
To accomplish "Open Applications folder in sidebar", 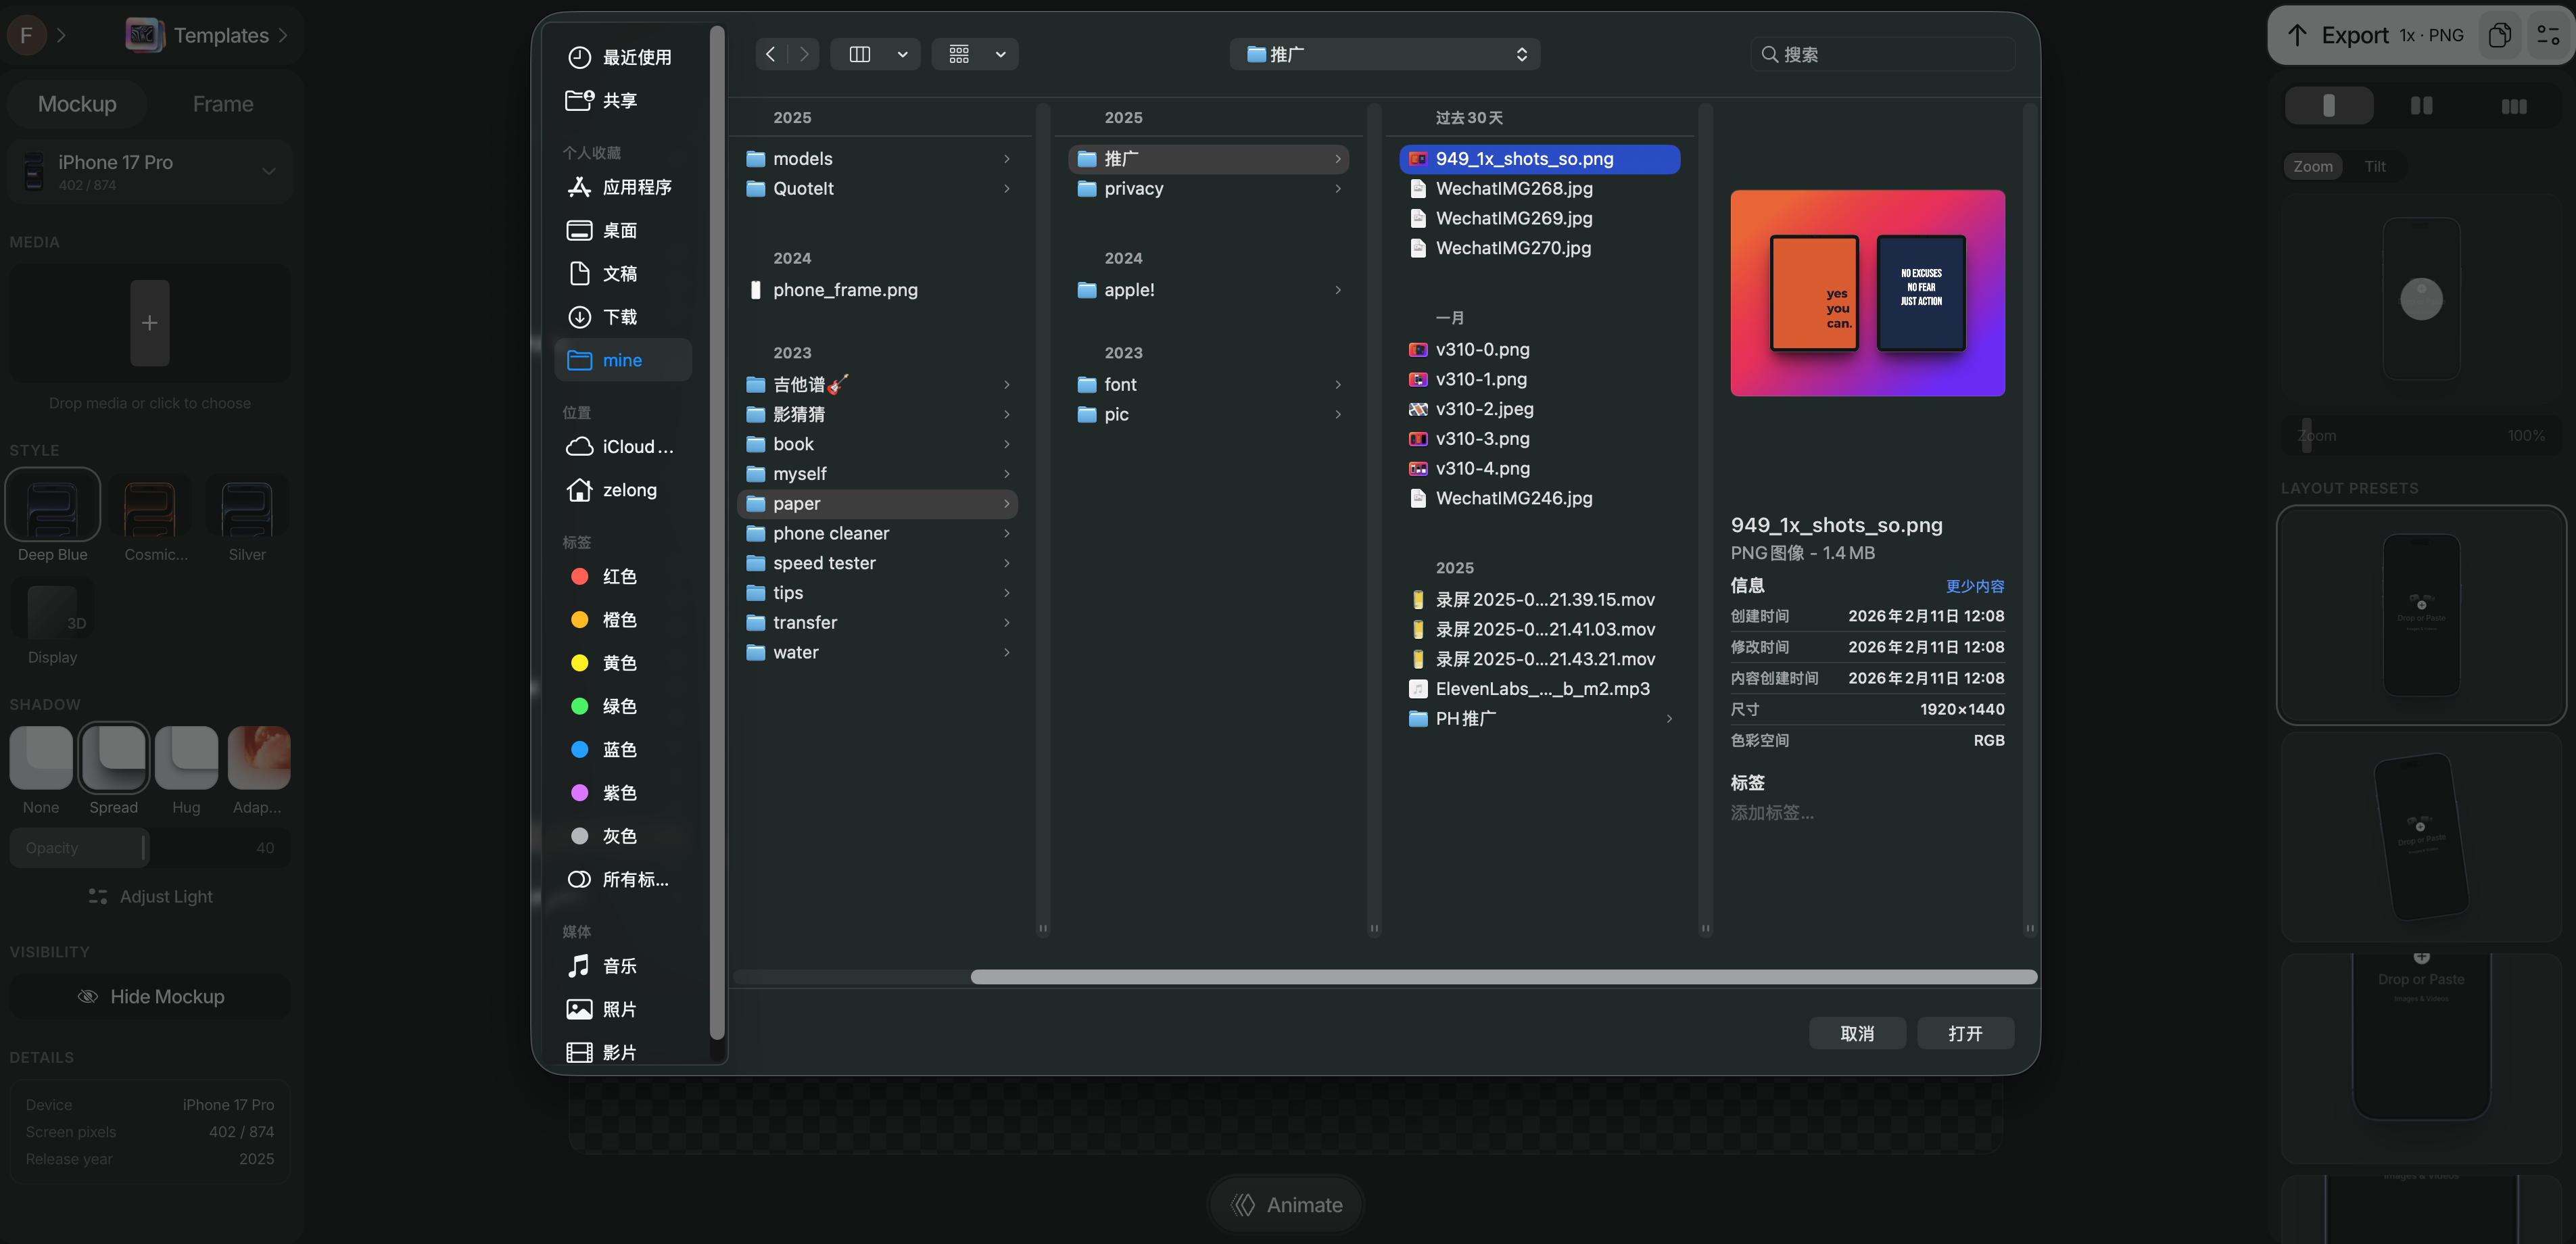I will [x=636, y=187].
